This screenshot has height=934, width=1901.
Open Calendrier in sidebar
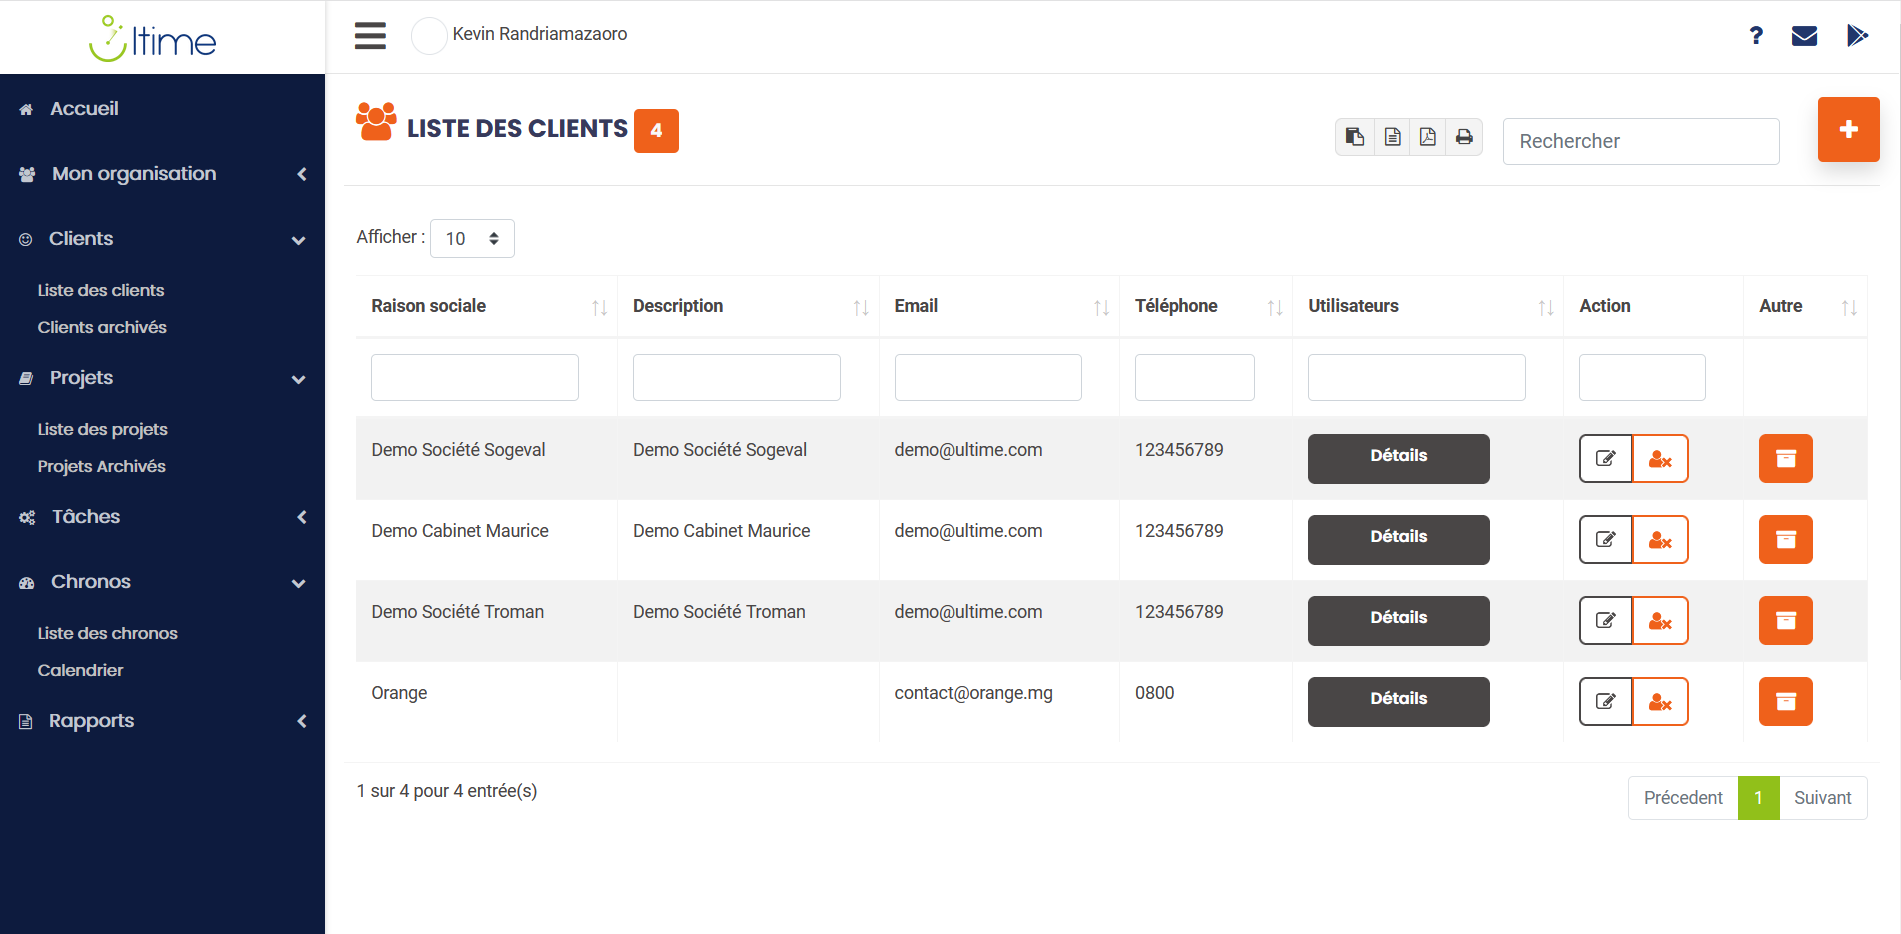tap(81, 670)
